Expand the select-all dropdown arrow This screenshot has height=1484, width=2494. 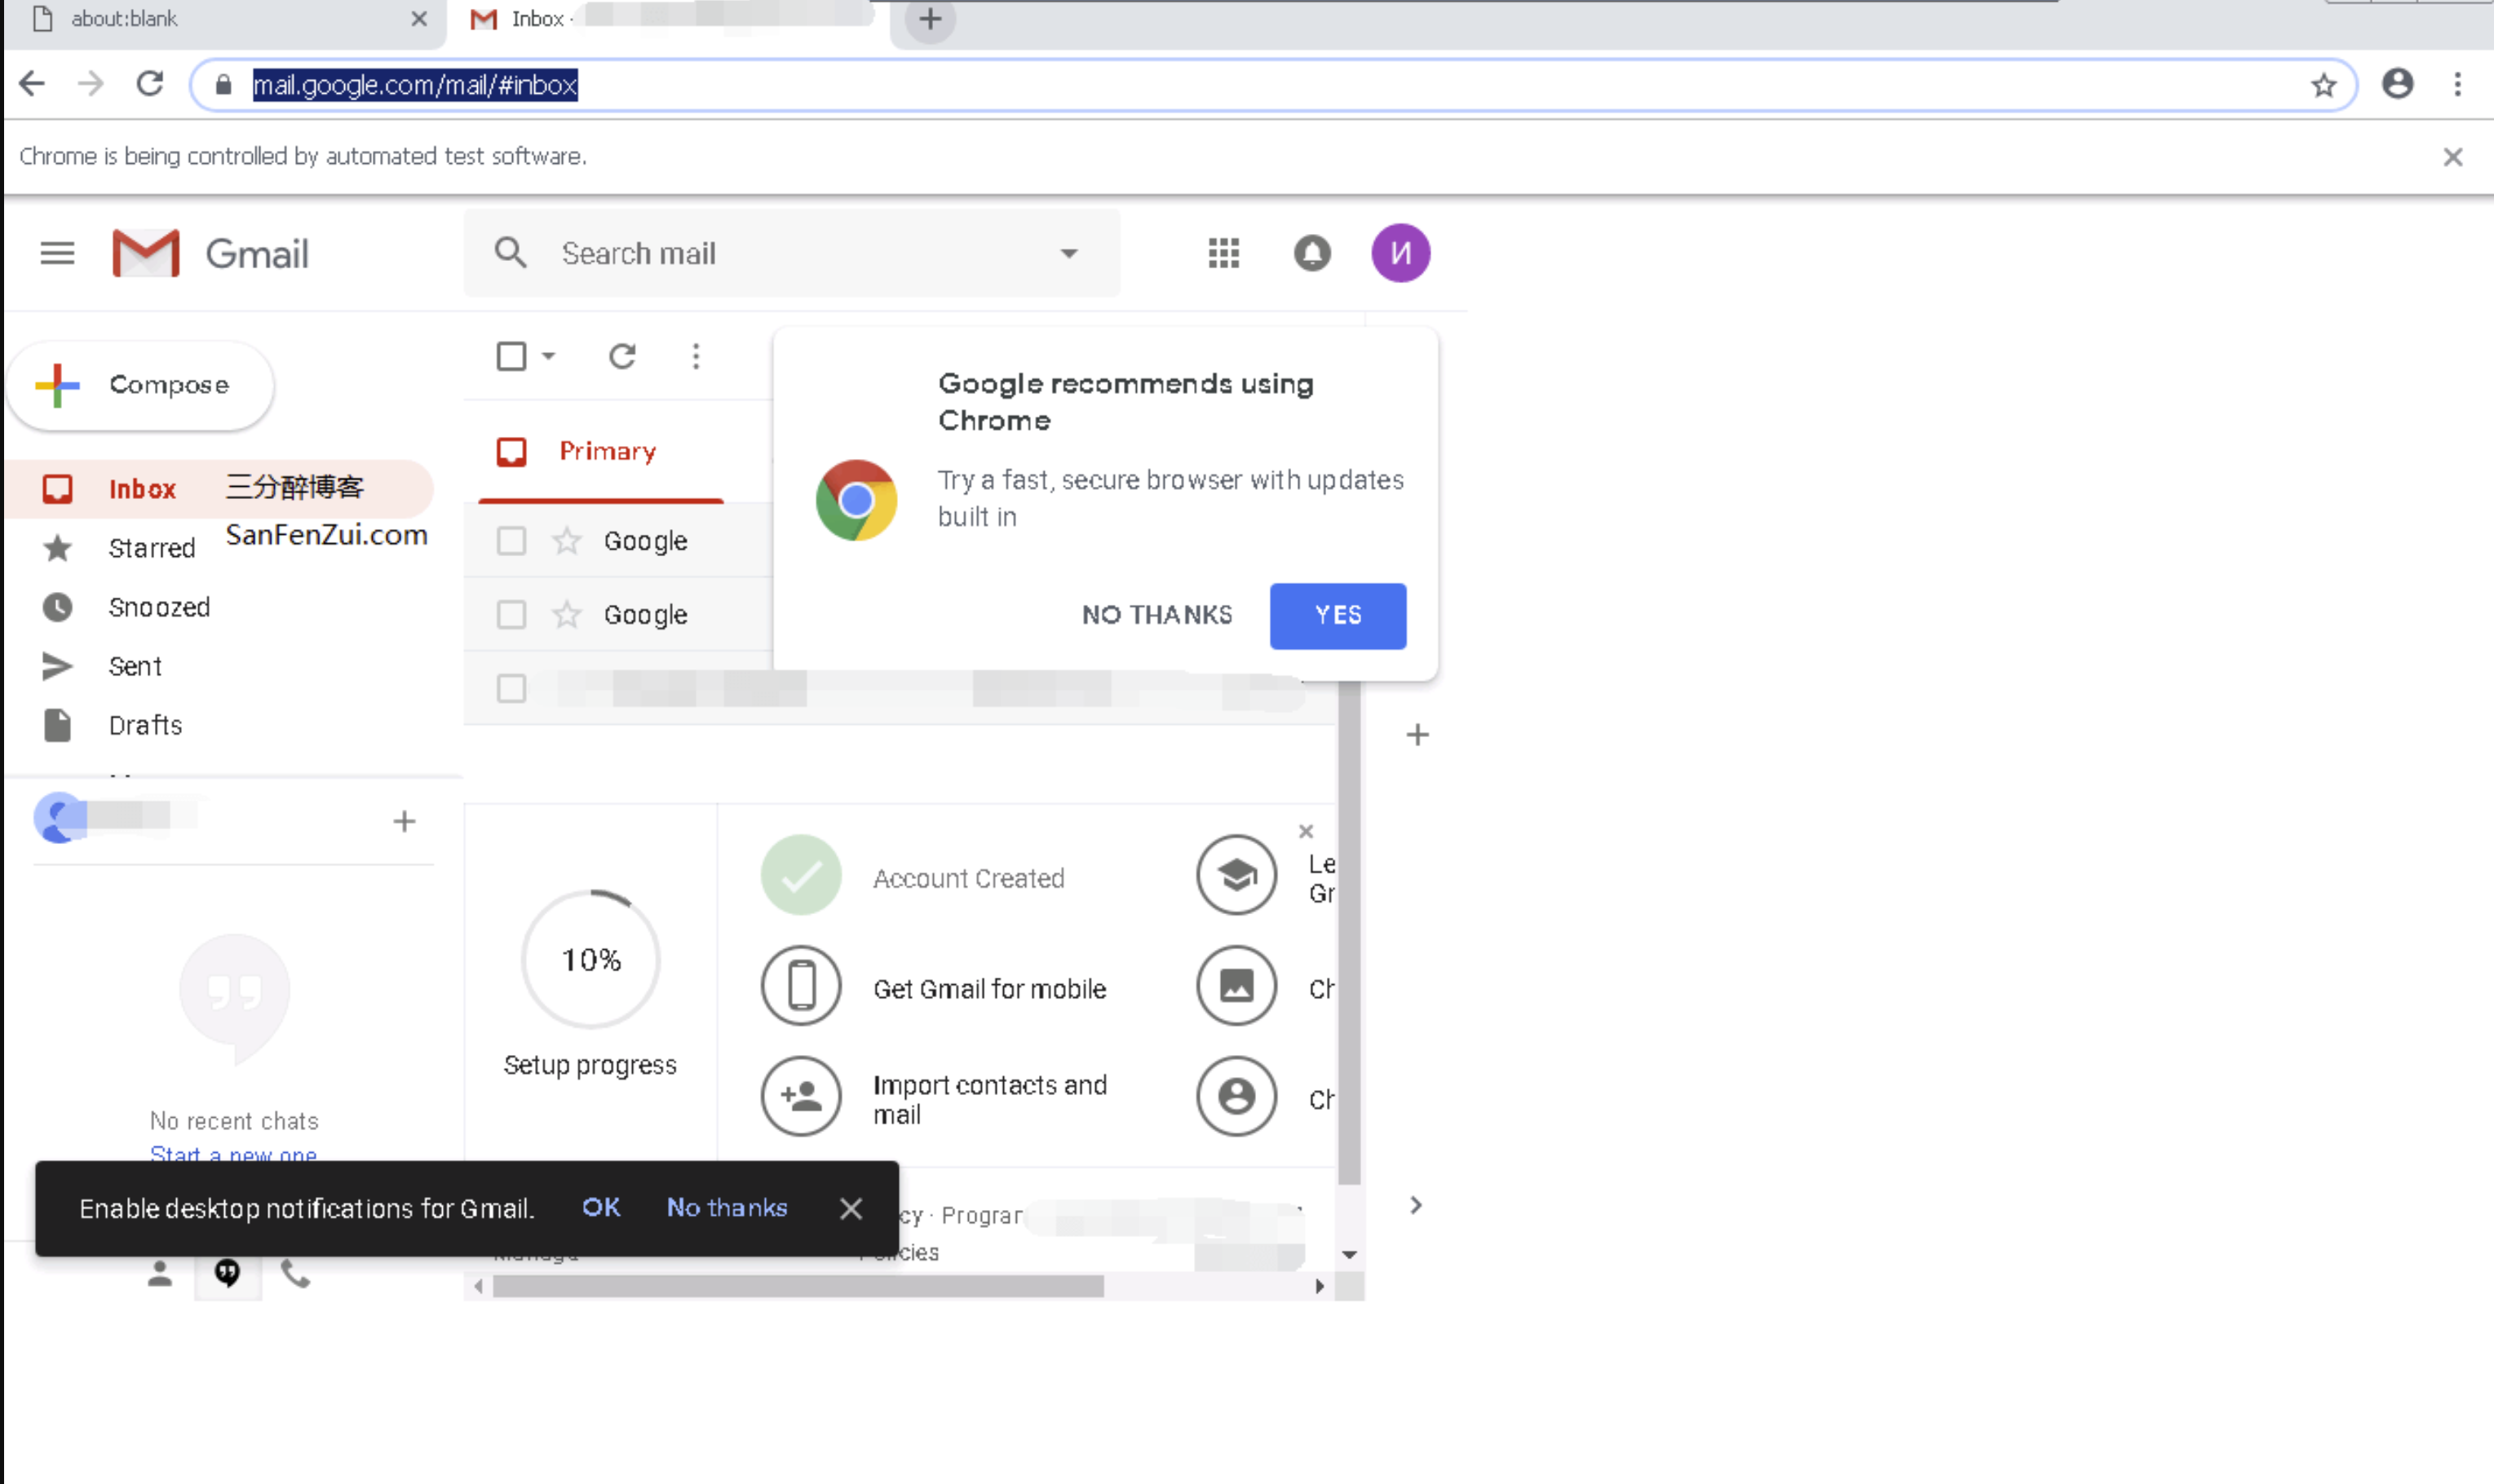[x=548, y=356]
